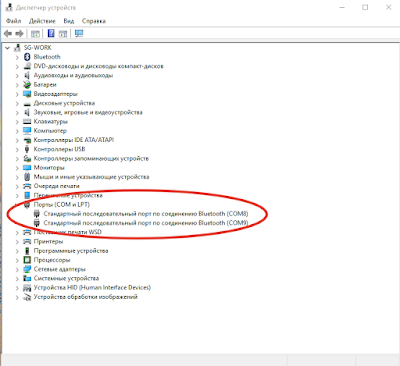
Task: Select DVD-дисководы и дисководы компакт-дисков row
Action: (99, 66)
